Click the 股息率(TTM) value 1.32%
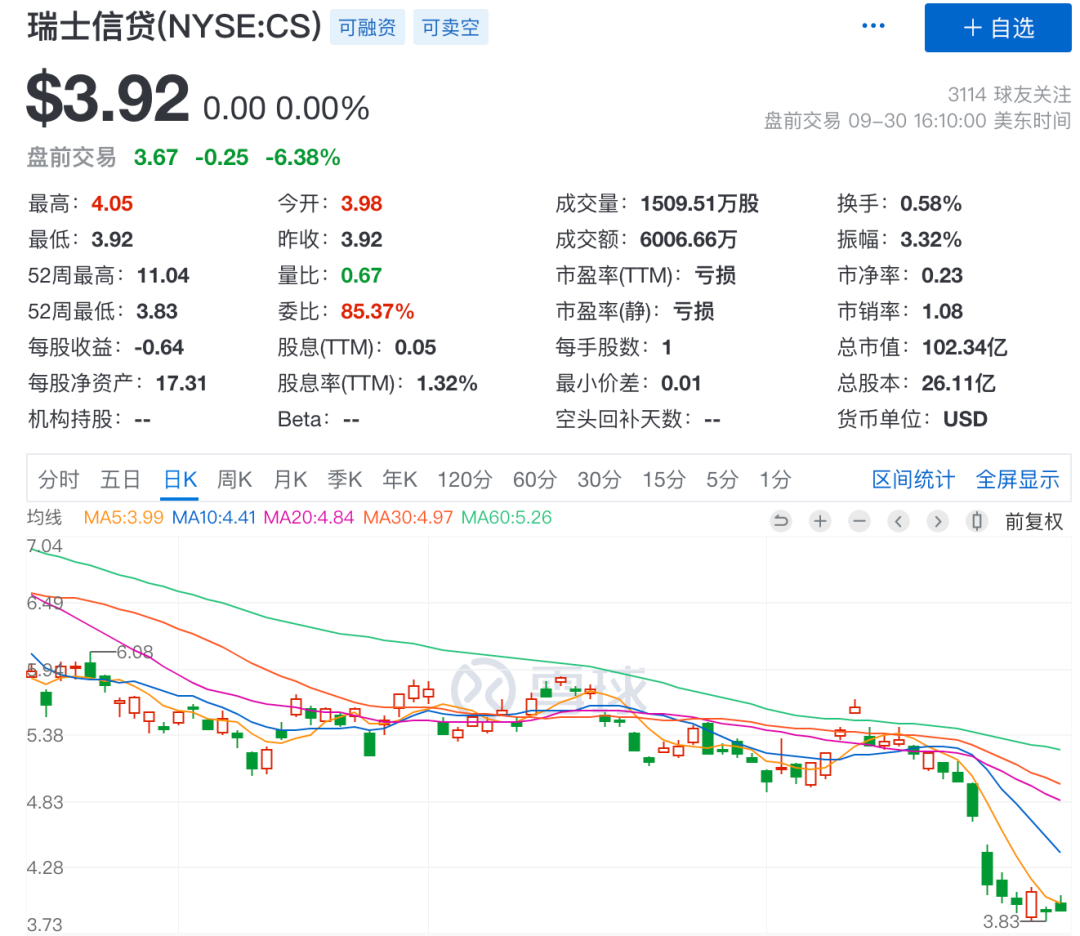The width and height of the screenshot is (1080, 936). tap(447, 383)
